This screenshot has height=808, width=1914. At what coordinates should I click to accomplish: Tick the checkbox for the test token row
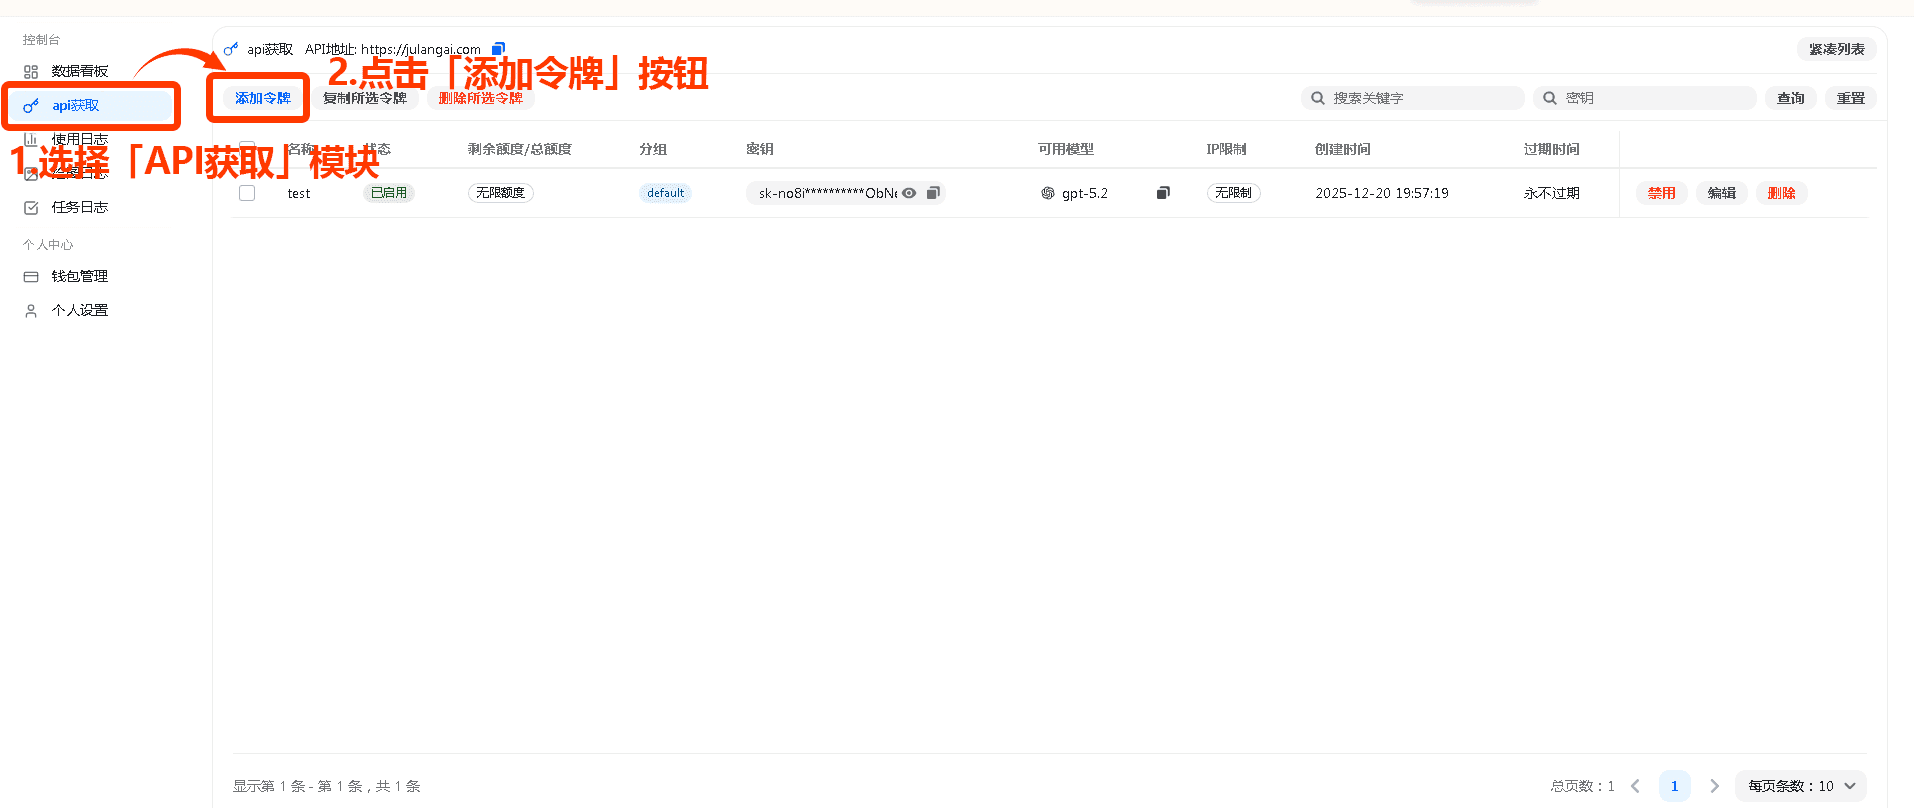[247, 193]
